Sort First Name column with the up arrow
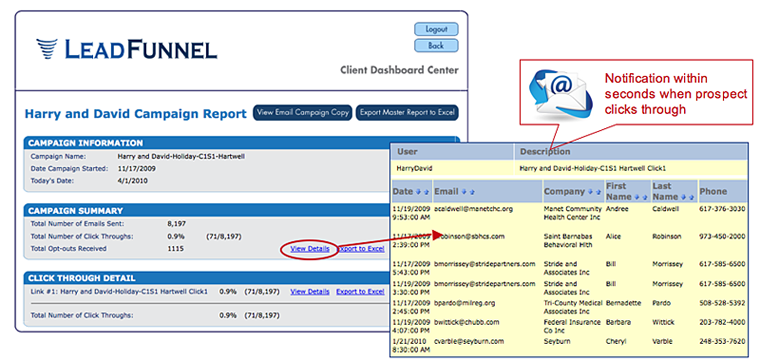The height and width of the screenshot is (361, 760). click(x=645, y=197)
